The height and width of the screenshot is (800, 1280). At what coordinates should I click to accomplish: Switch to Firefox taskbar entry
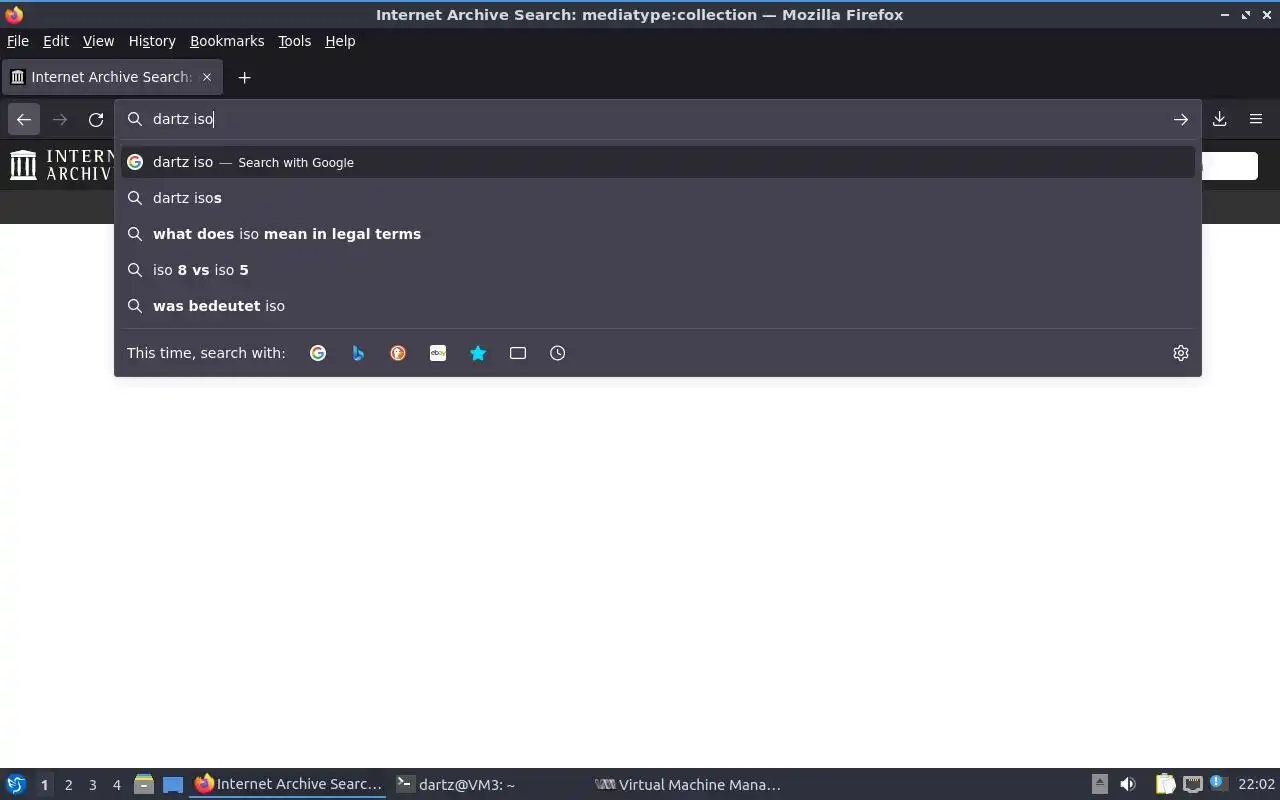point(288,785)
